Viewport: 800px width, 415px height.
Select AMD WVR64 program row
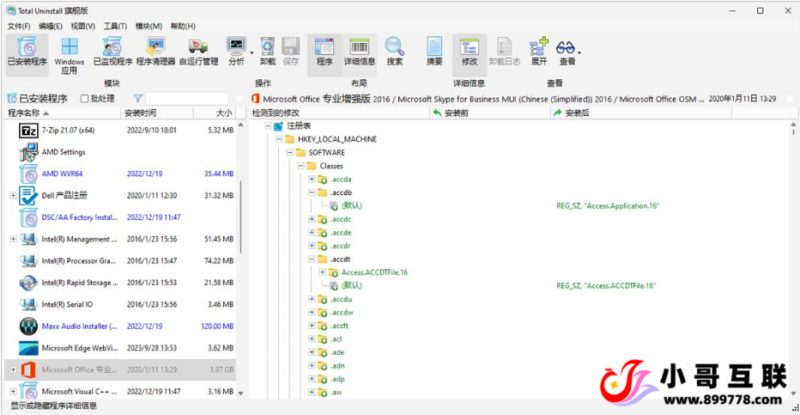coord(120,174)
